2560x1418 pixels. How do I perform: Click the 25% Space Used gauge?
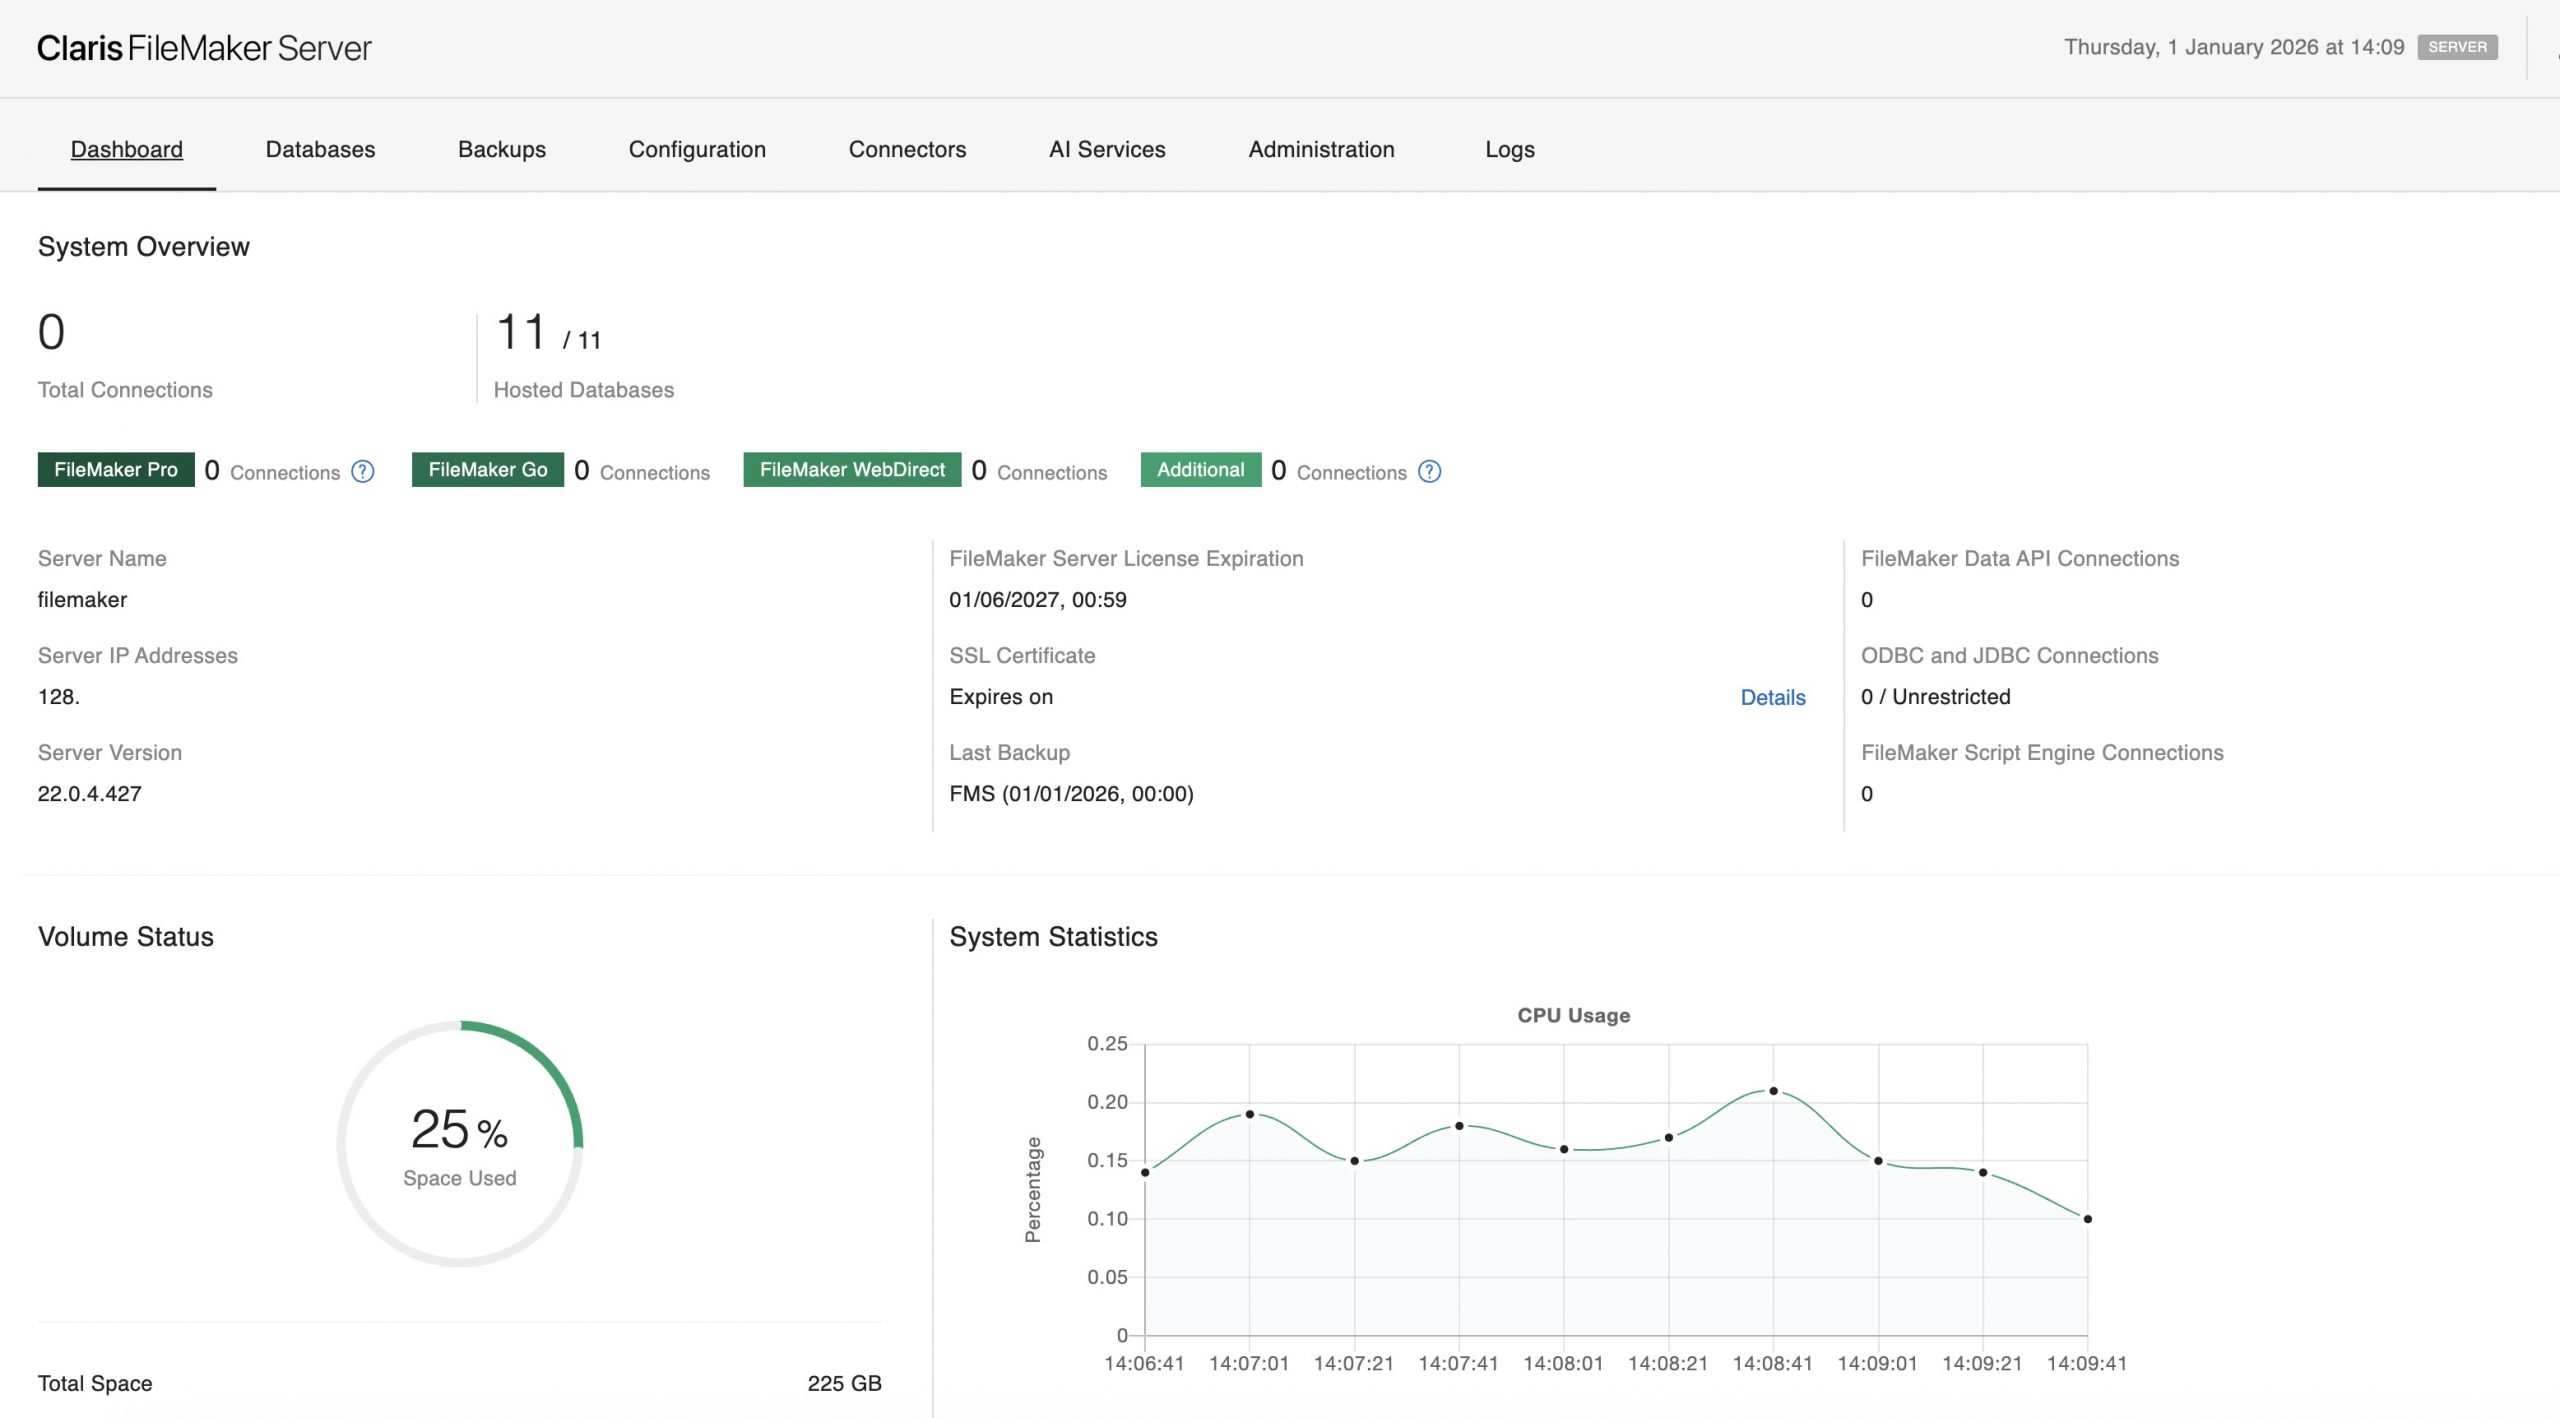[x=460, y=1143]
